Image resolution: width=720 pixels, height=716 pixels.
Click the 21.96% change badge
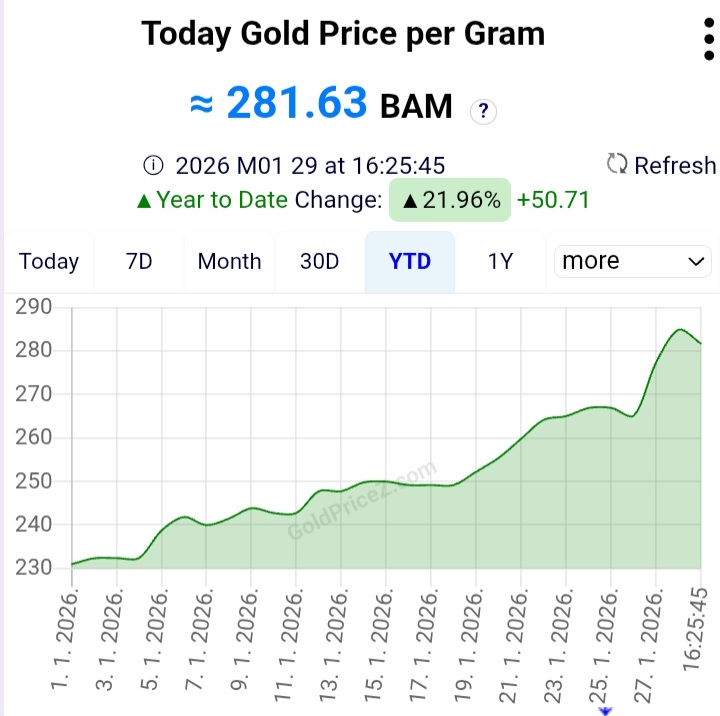coord(450,200)
